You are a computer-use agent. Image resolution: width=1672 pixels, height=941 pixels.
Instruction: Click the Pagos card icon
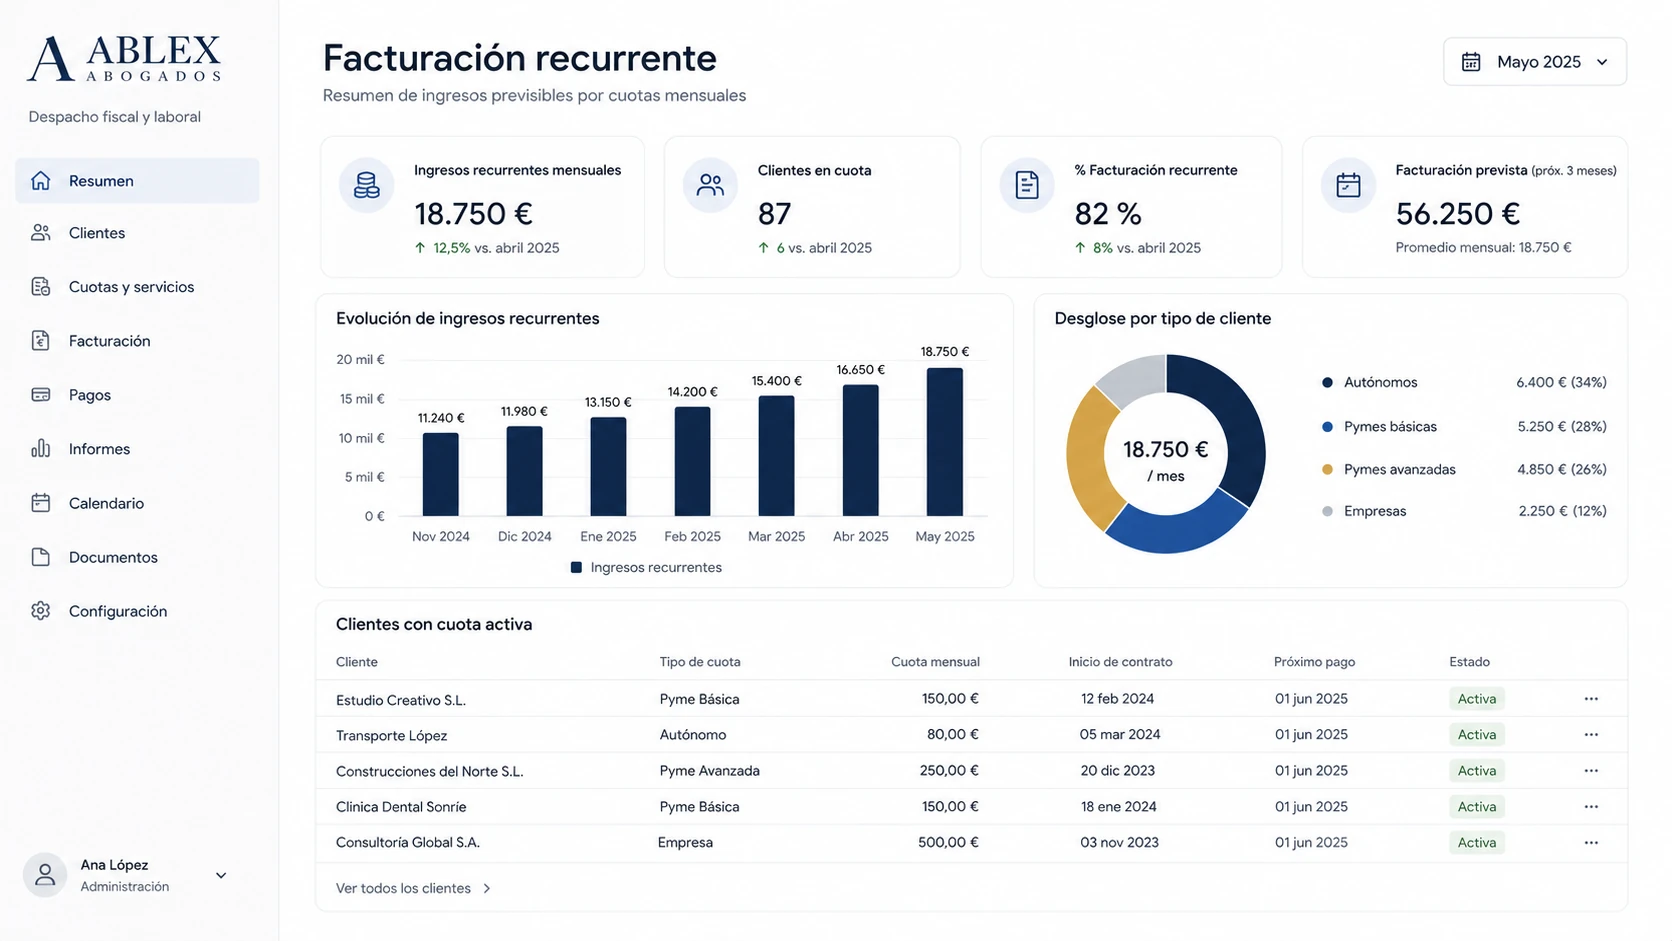pyautogui.click(x=41, y=395)
